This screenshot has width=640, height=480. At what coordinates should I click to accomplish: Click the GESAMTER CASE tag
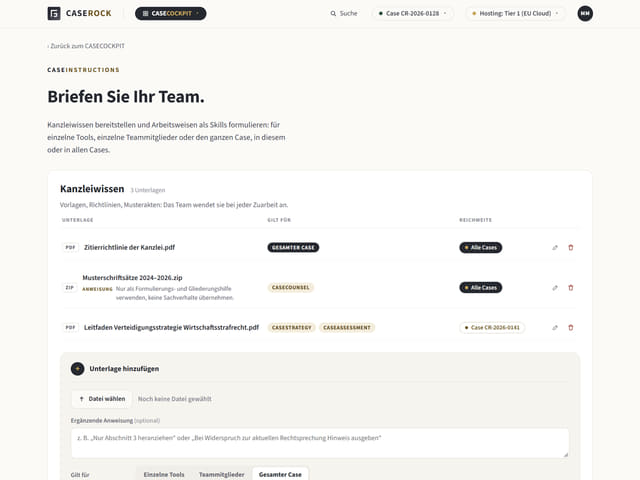(x=293, y=247)
